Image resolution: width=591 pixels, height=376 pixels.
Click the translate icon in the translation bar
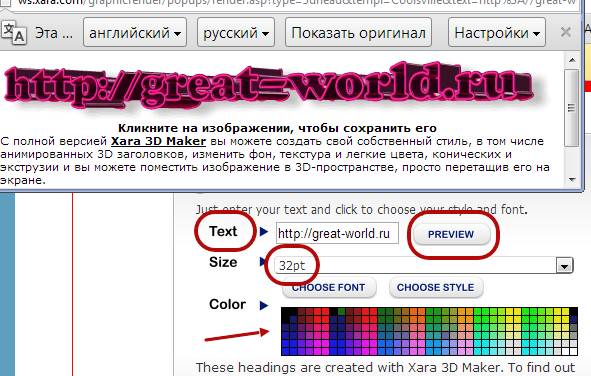pyautogui.click(x=14, y=33)
